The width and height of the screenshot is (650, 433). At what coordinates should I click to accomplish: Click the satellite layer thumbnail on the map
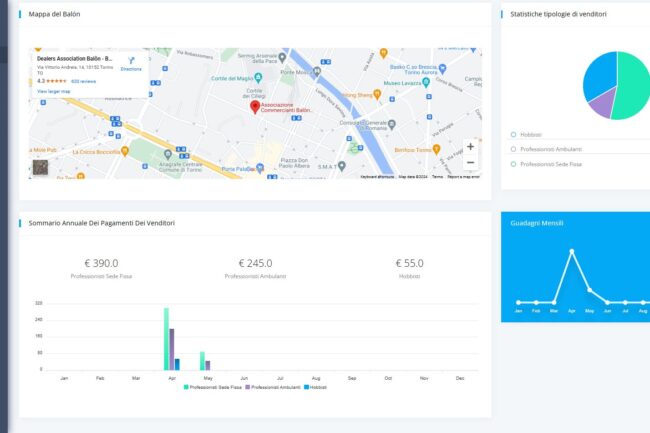[40, 167]
